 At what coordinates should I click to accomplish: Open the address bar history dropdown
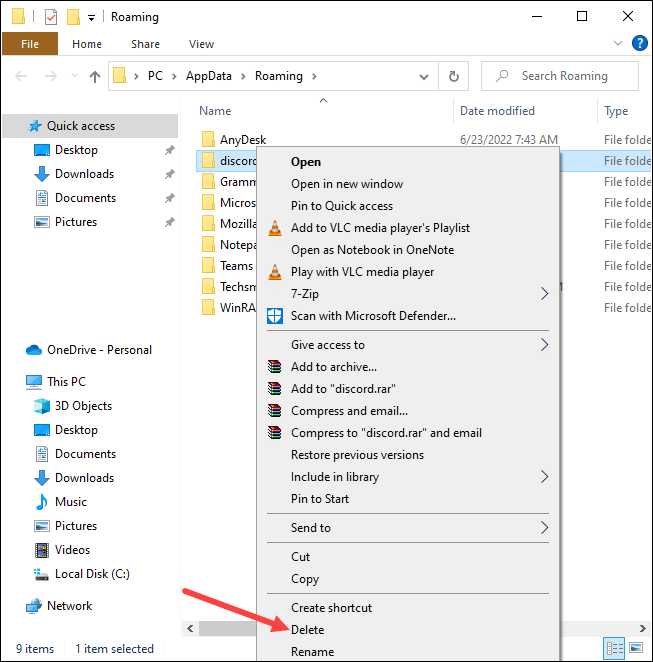[x=424, y=76]
